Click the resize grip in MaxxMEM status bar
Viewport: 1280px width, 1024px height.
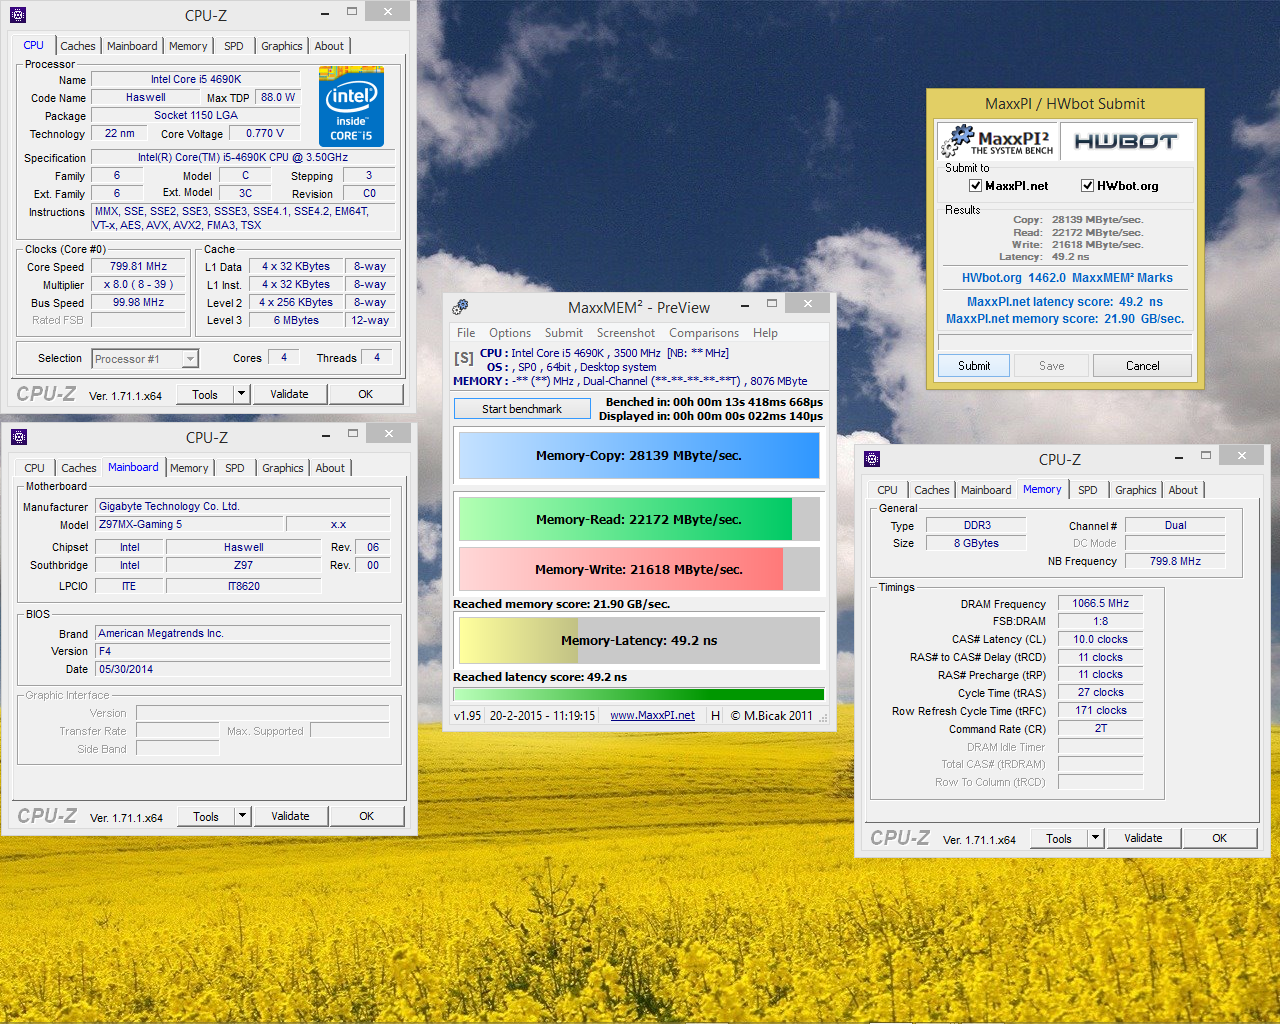click(823, 717)
